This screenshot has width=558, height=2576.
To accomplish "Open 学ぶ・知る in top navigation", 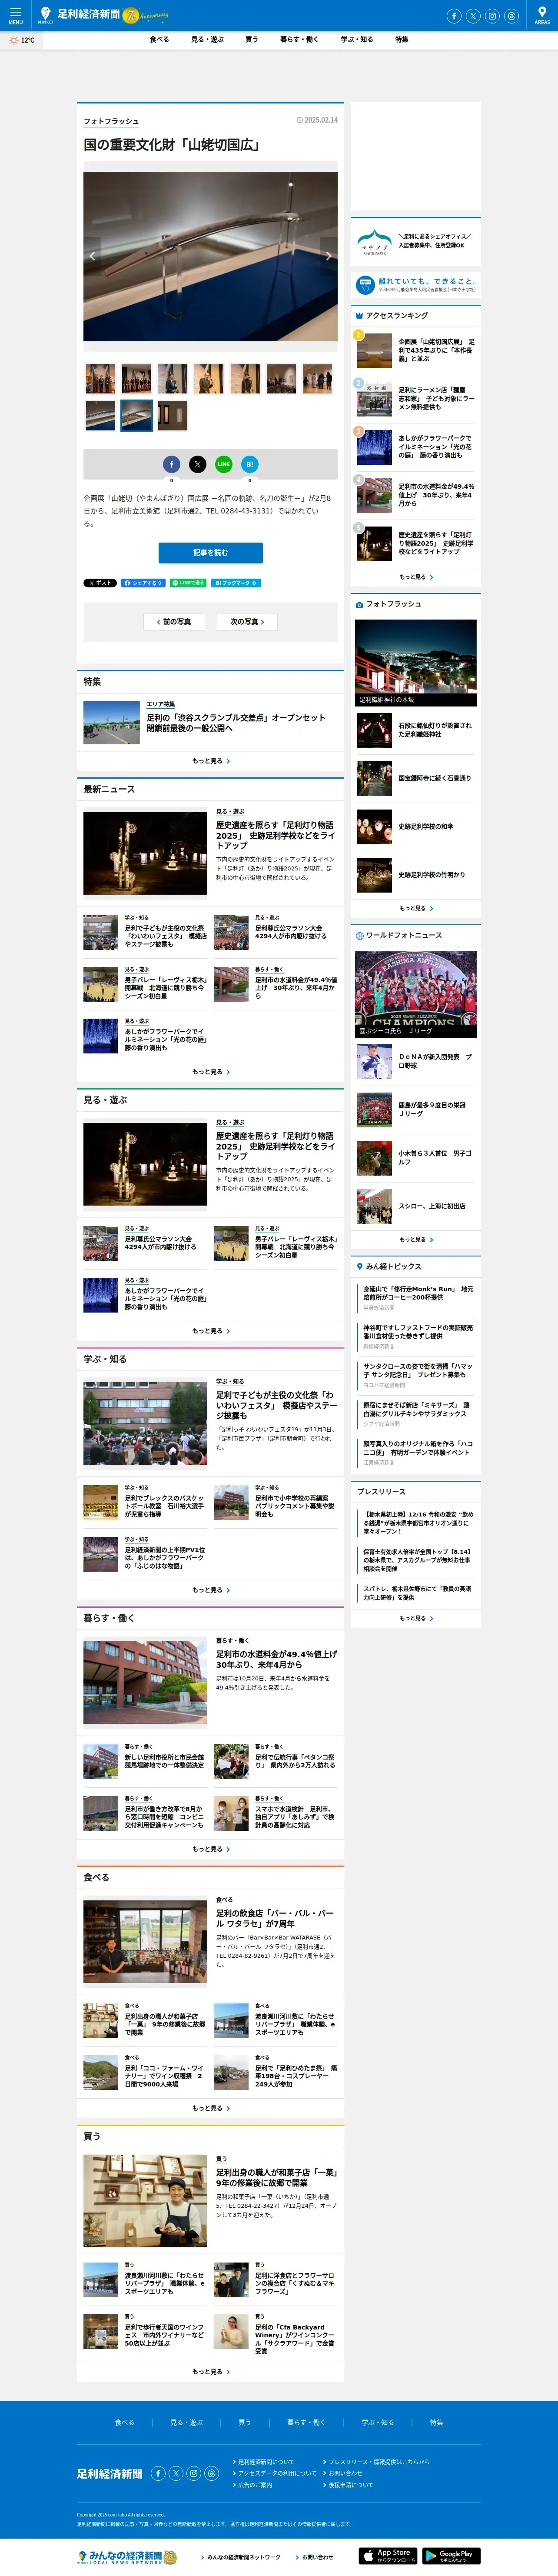I will click(357, 40).
